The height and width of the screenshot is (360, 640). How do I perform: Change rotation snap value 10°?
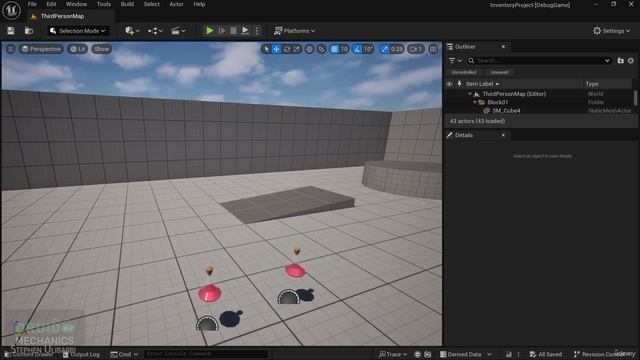(x=369, y=49)
